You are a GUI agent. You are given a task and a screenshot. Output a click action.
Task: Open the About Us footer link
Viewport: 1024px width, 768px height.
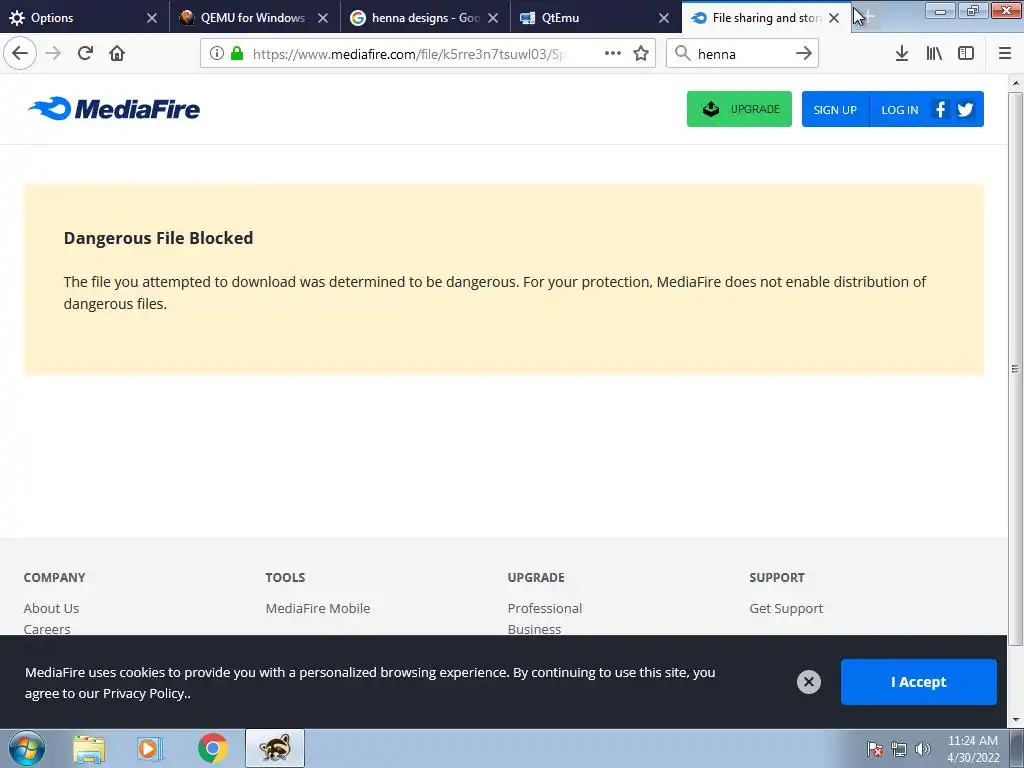coord(51,608)
